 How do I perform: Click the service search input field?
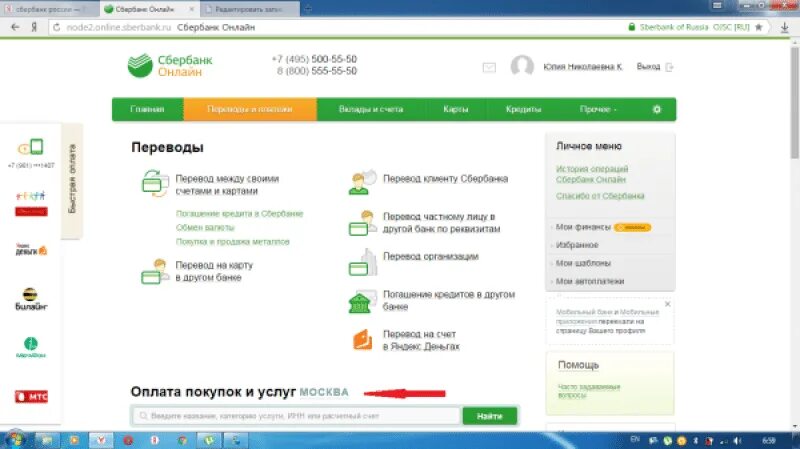point(296,416)
